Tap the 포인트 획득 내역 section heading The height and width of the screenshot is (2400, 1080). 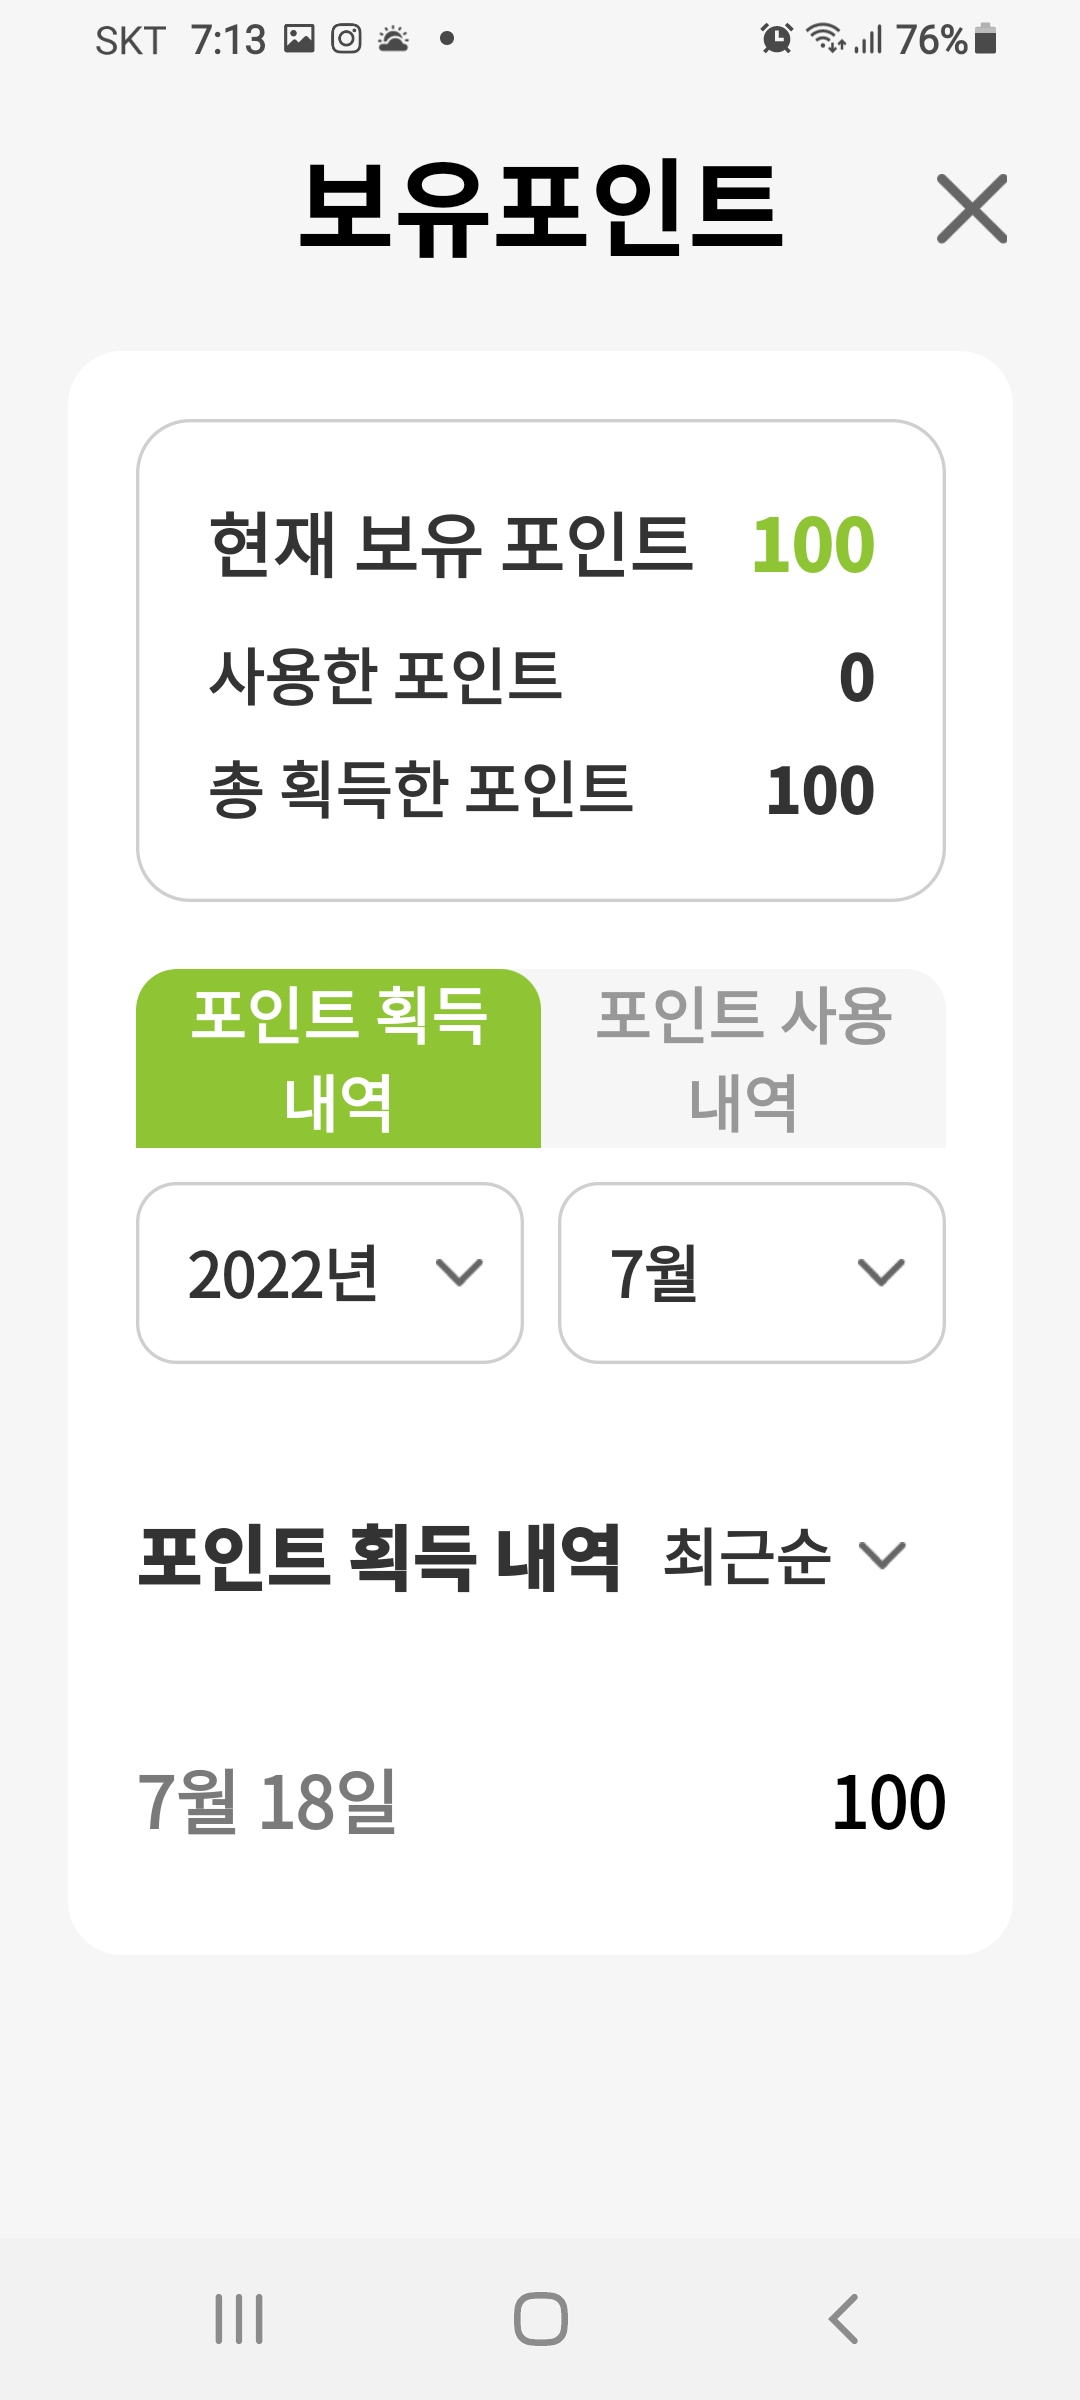point(380,1557)
